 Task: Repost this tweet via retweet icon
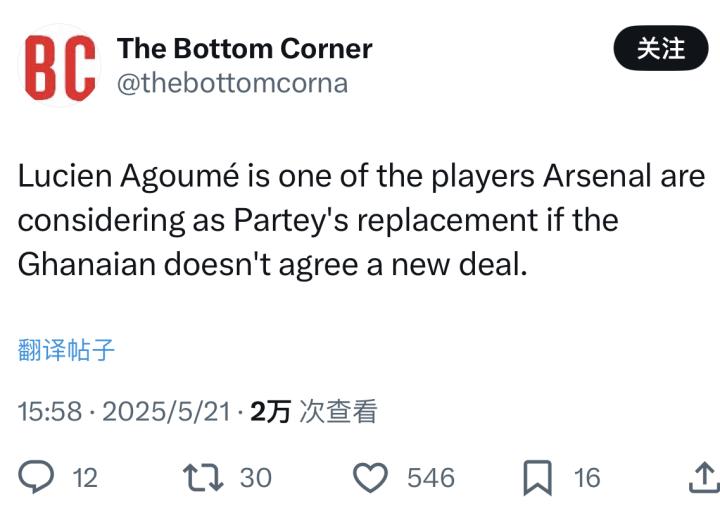pos(204,478)
